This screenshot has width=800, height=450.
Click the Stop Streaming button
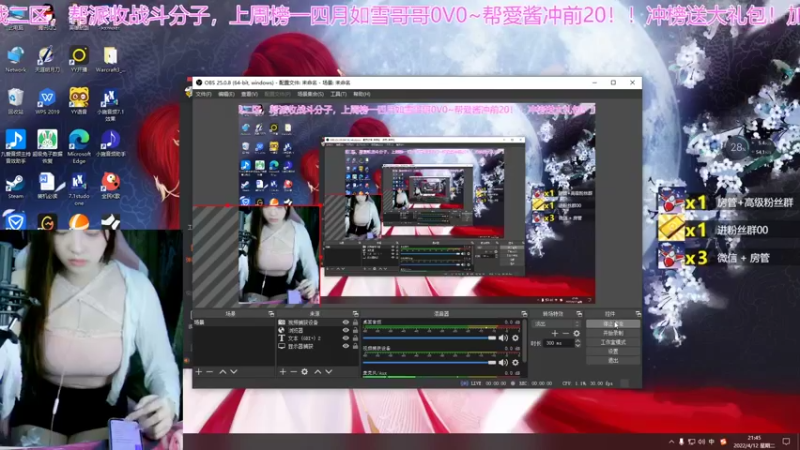click(613, 324)
